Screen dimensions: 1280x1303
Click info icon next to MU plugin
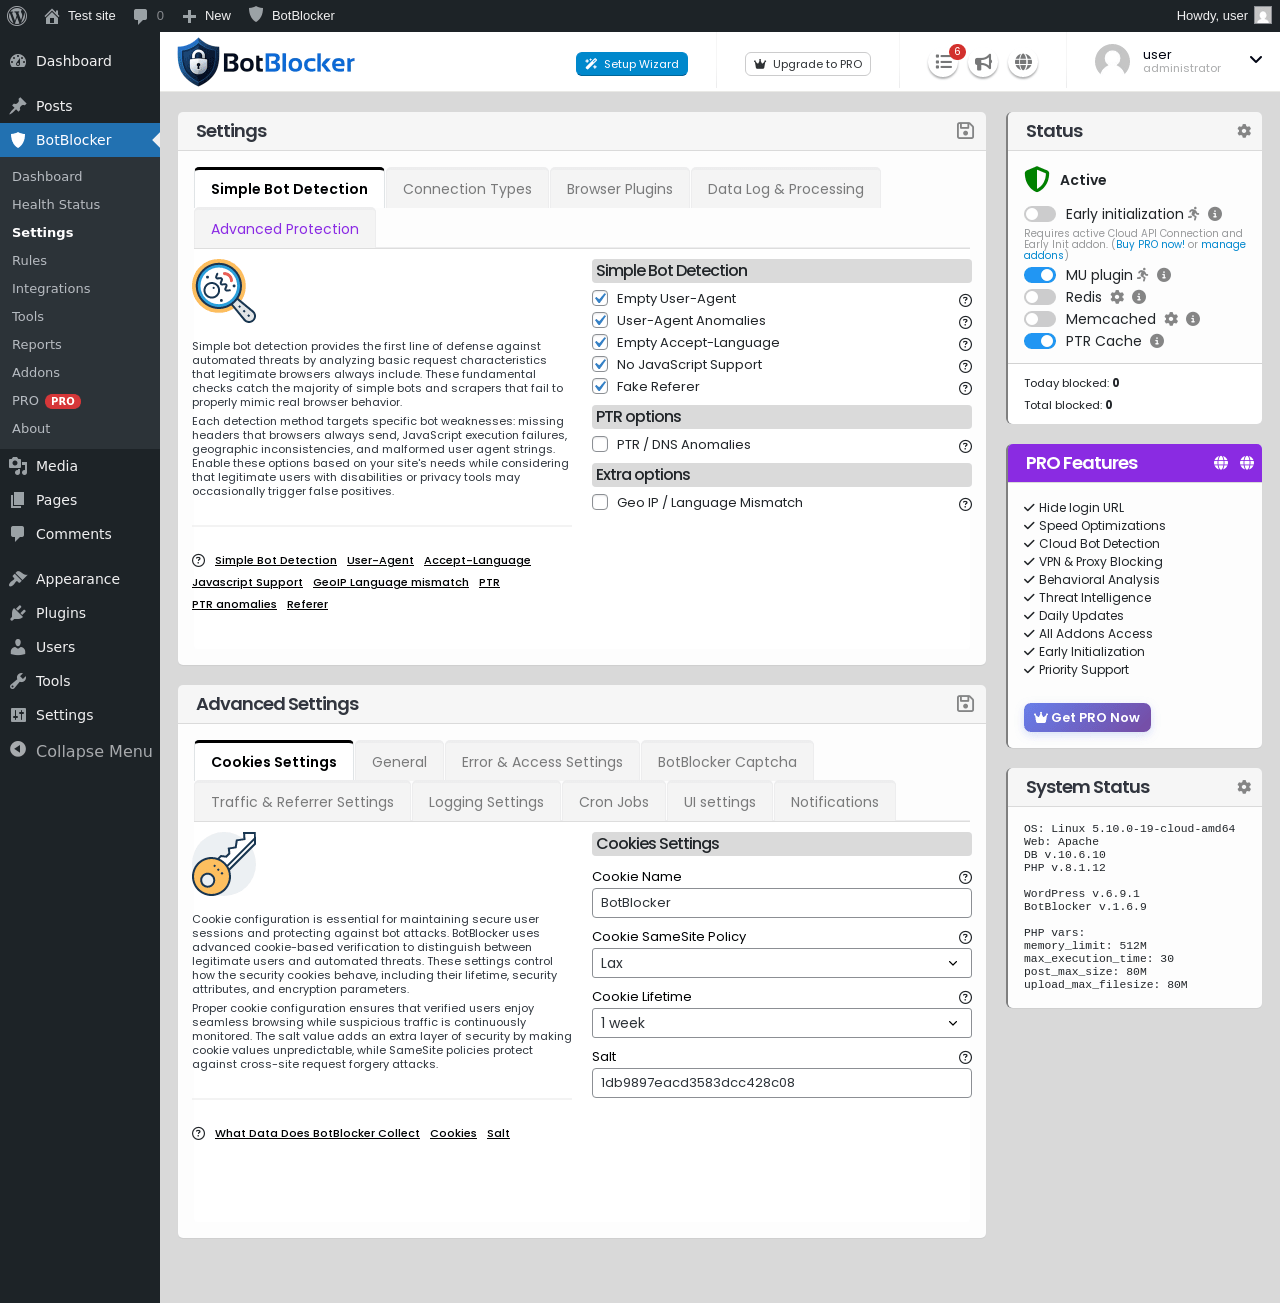(1164, 275)
